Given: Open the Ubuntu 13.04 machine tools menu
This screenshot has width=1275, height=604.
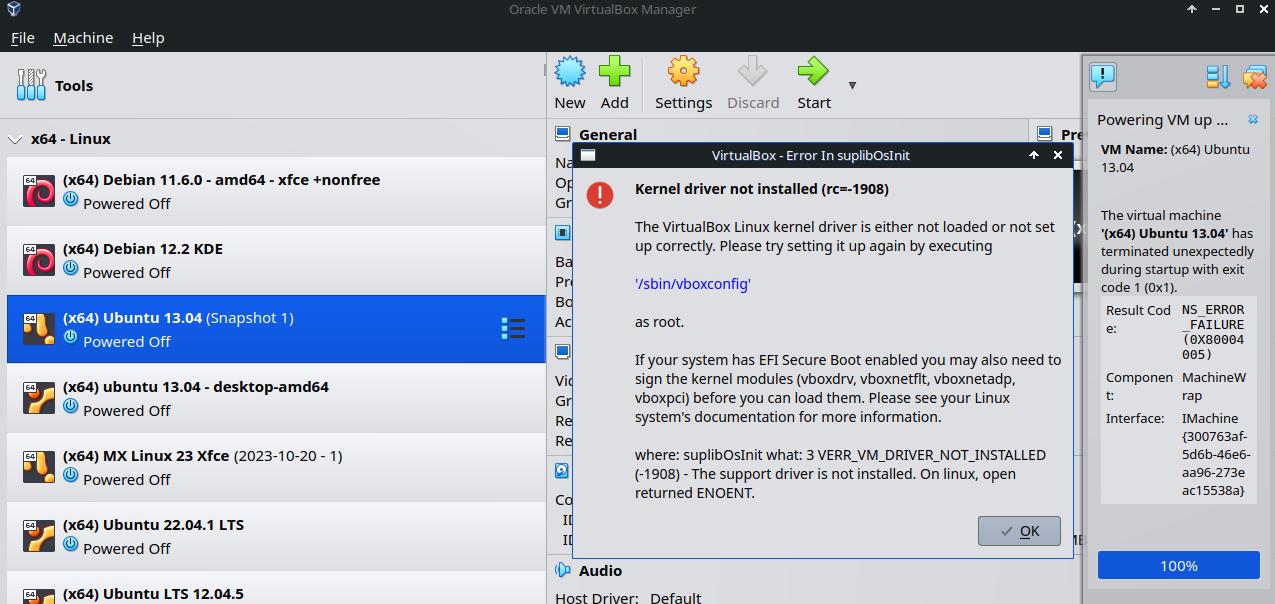Looking at the screenshot, I should (513, 329).
